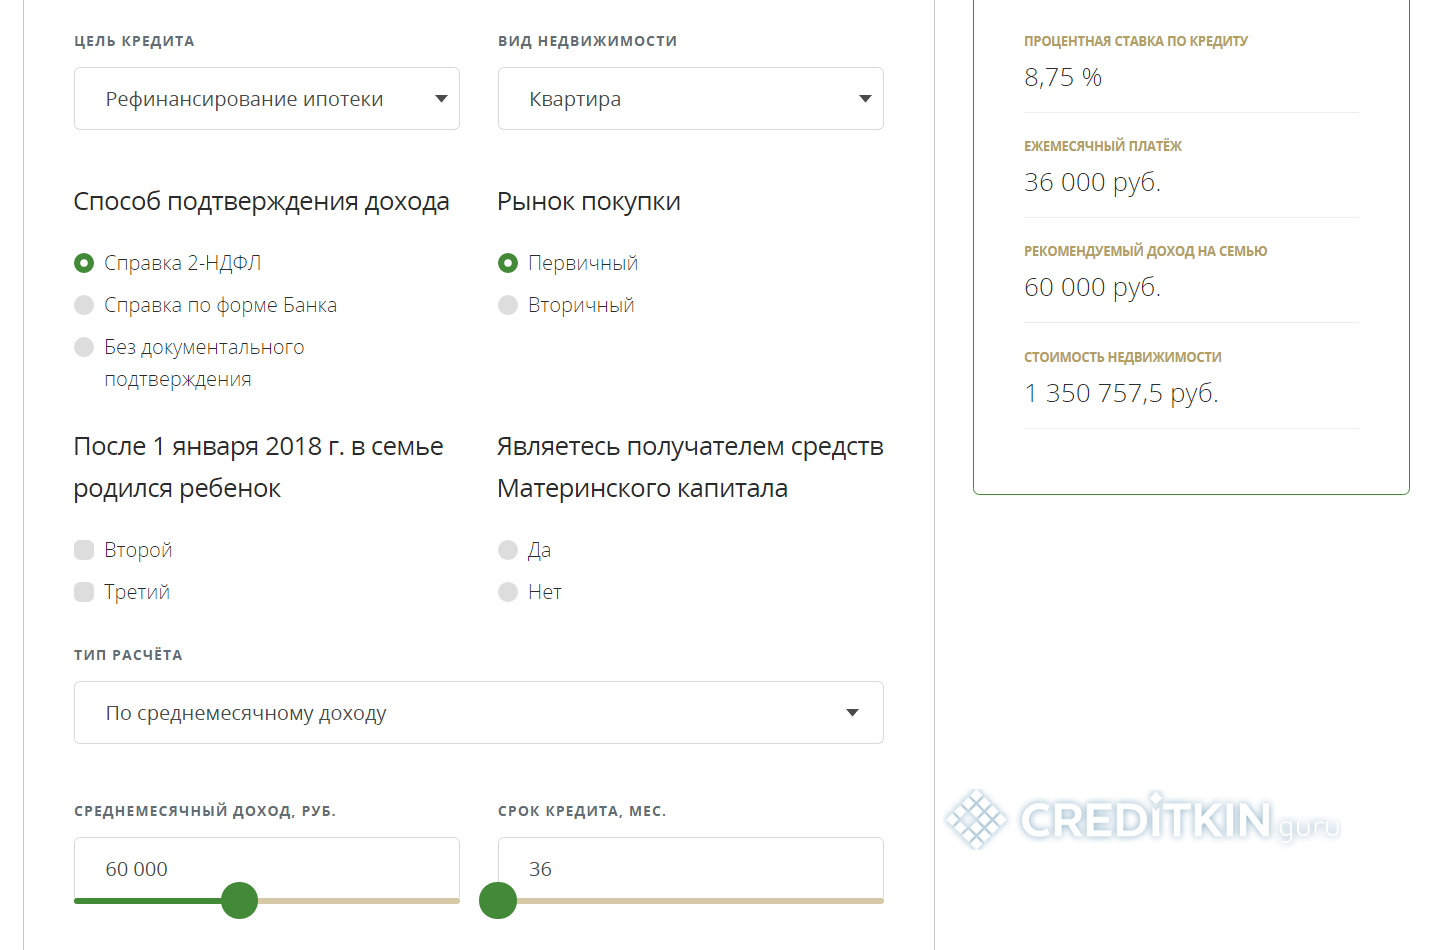This screenshot has width=1441, height=950.
Task: Click the РЕКОМЕНДУЕМЫЙ ДОХОД НА СЕМЬЮ label
Action: [x=1145, y=251]
